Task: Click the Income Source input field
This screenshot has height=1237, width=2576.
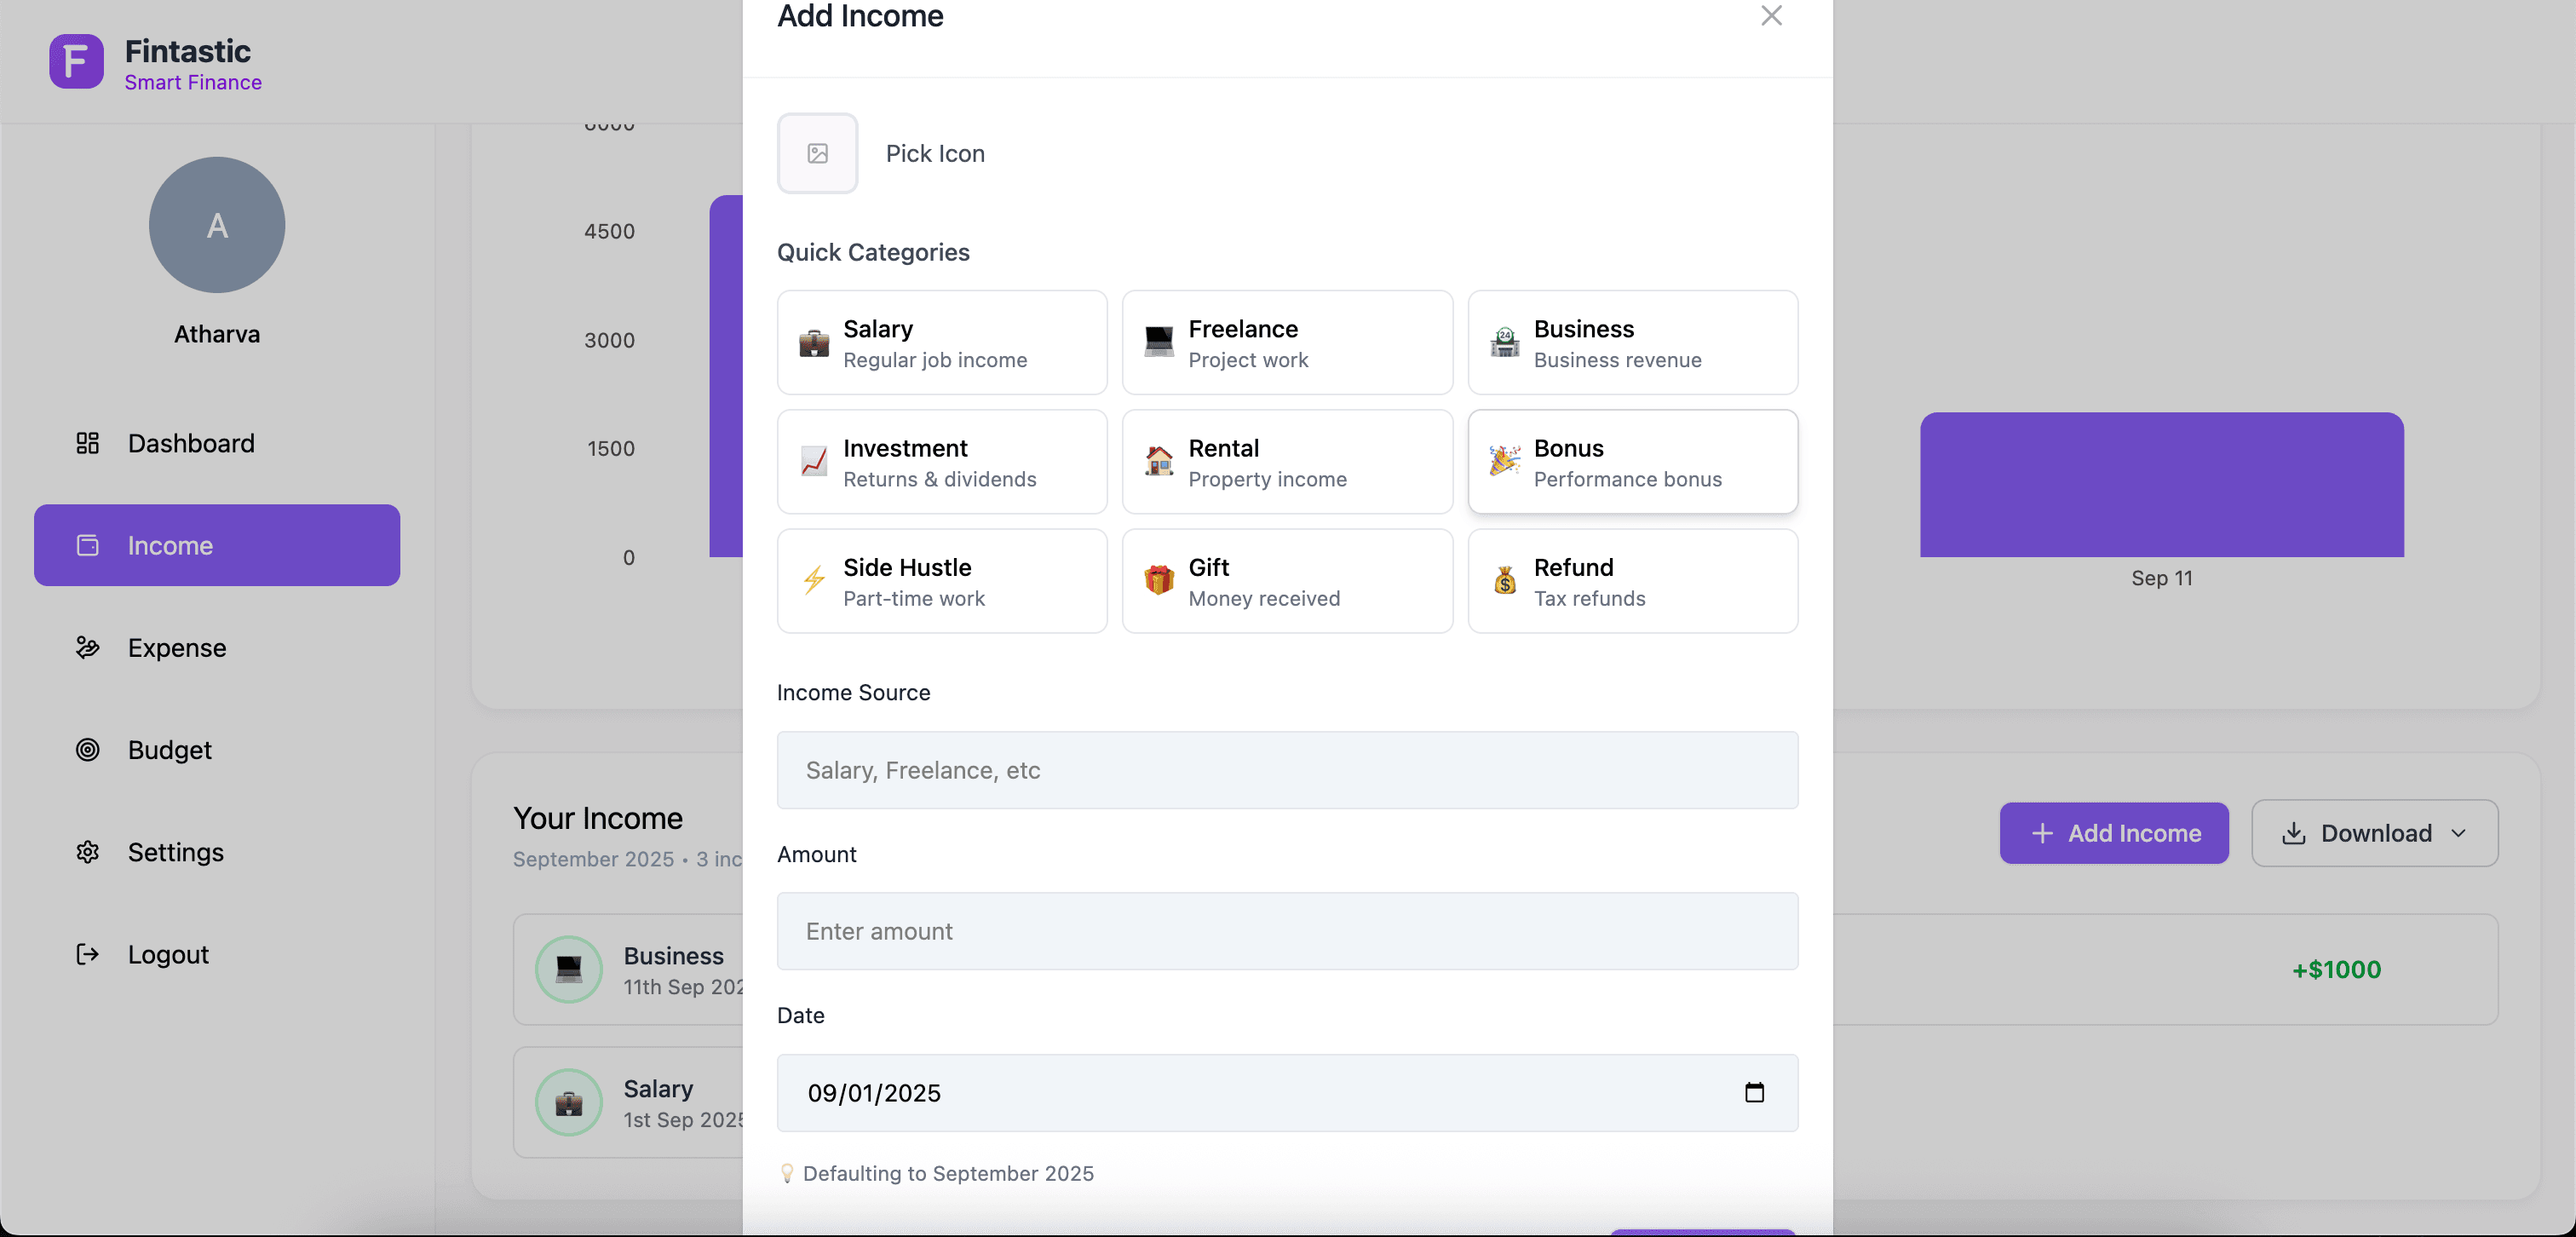Action: pos(1287,770)
